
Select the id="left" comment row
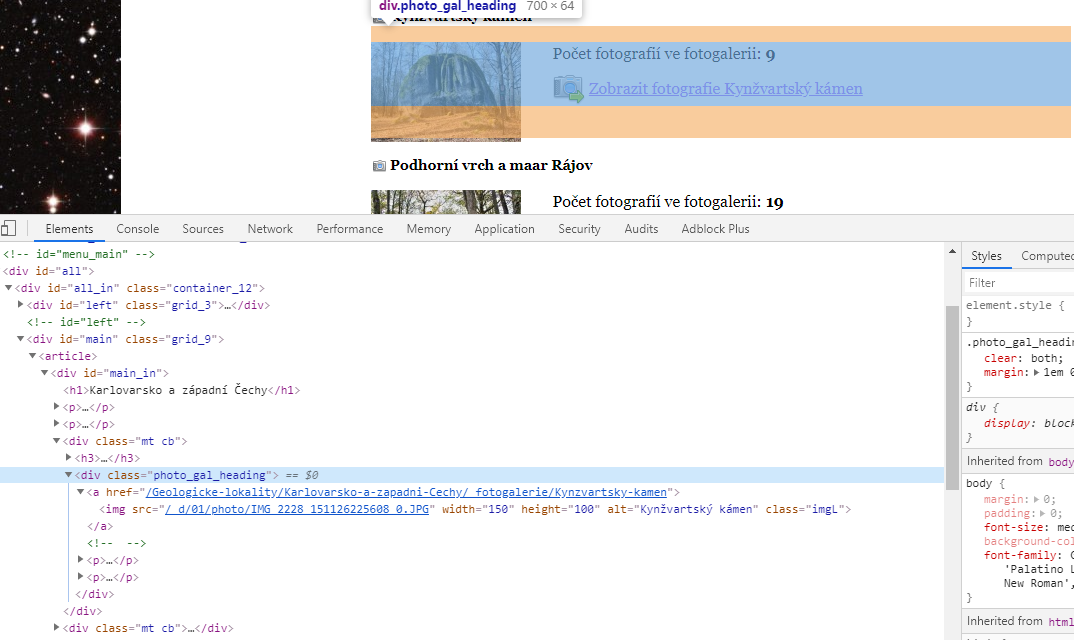pyautogui.click(x=86, y=322)
